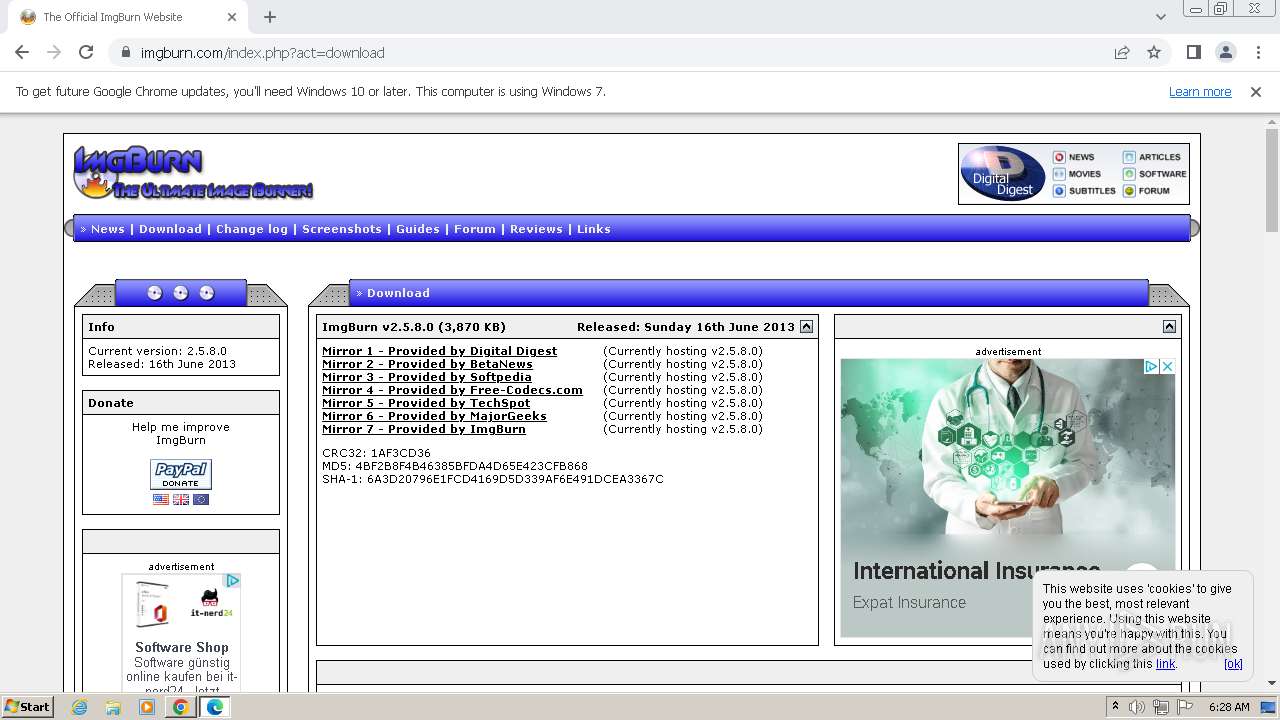Open the cookies info link
This screenshot has height=720, width=1280.
coord(1166,664)
